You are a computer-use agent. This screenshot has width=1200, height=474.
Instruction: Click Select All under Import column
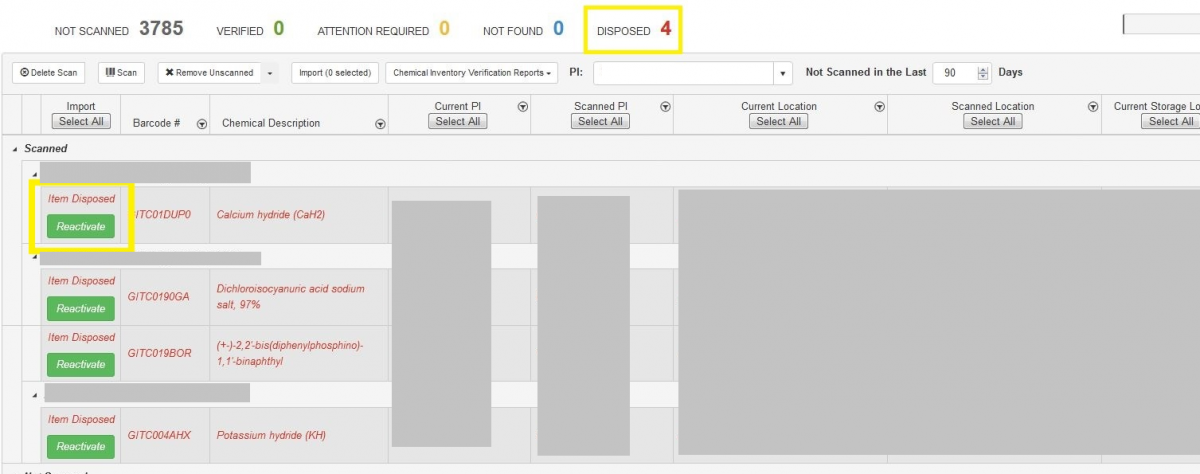(x=81, y=122)
